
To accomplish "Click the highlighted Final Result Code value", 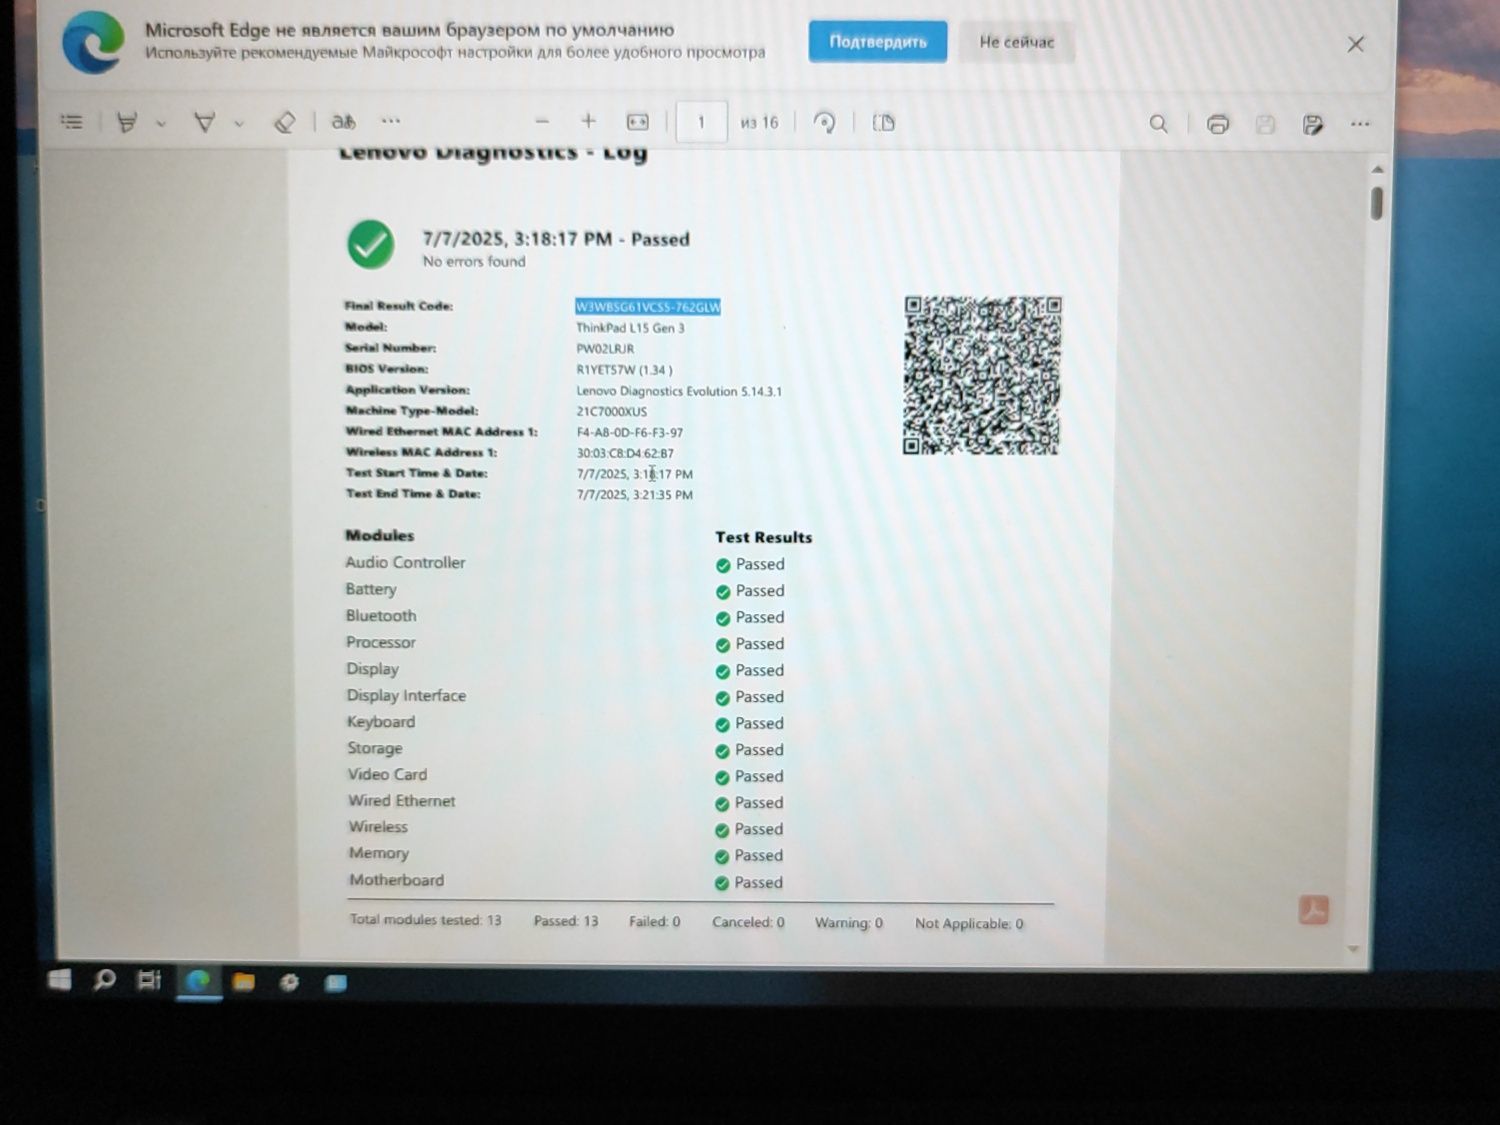I will [648, 307].
